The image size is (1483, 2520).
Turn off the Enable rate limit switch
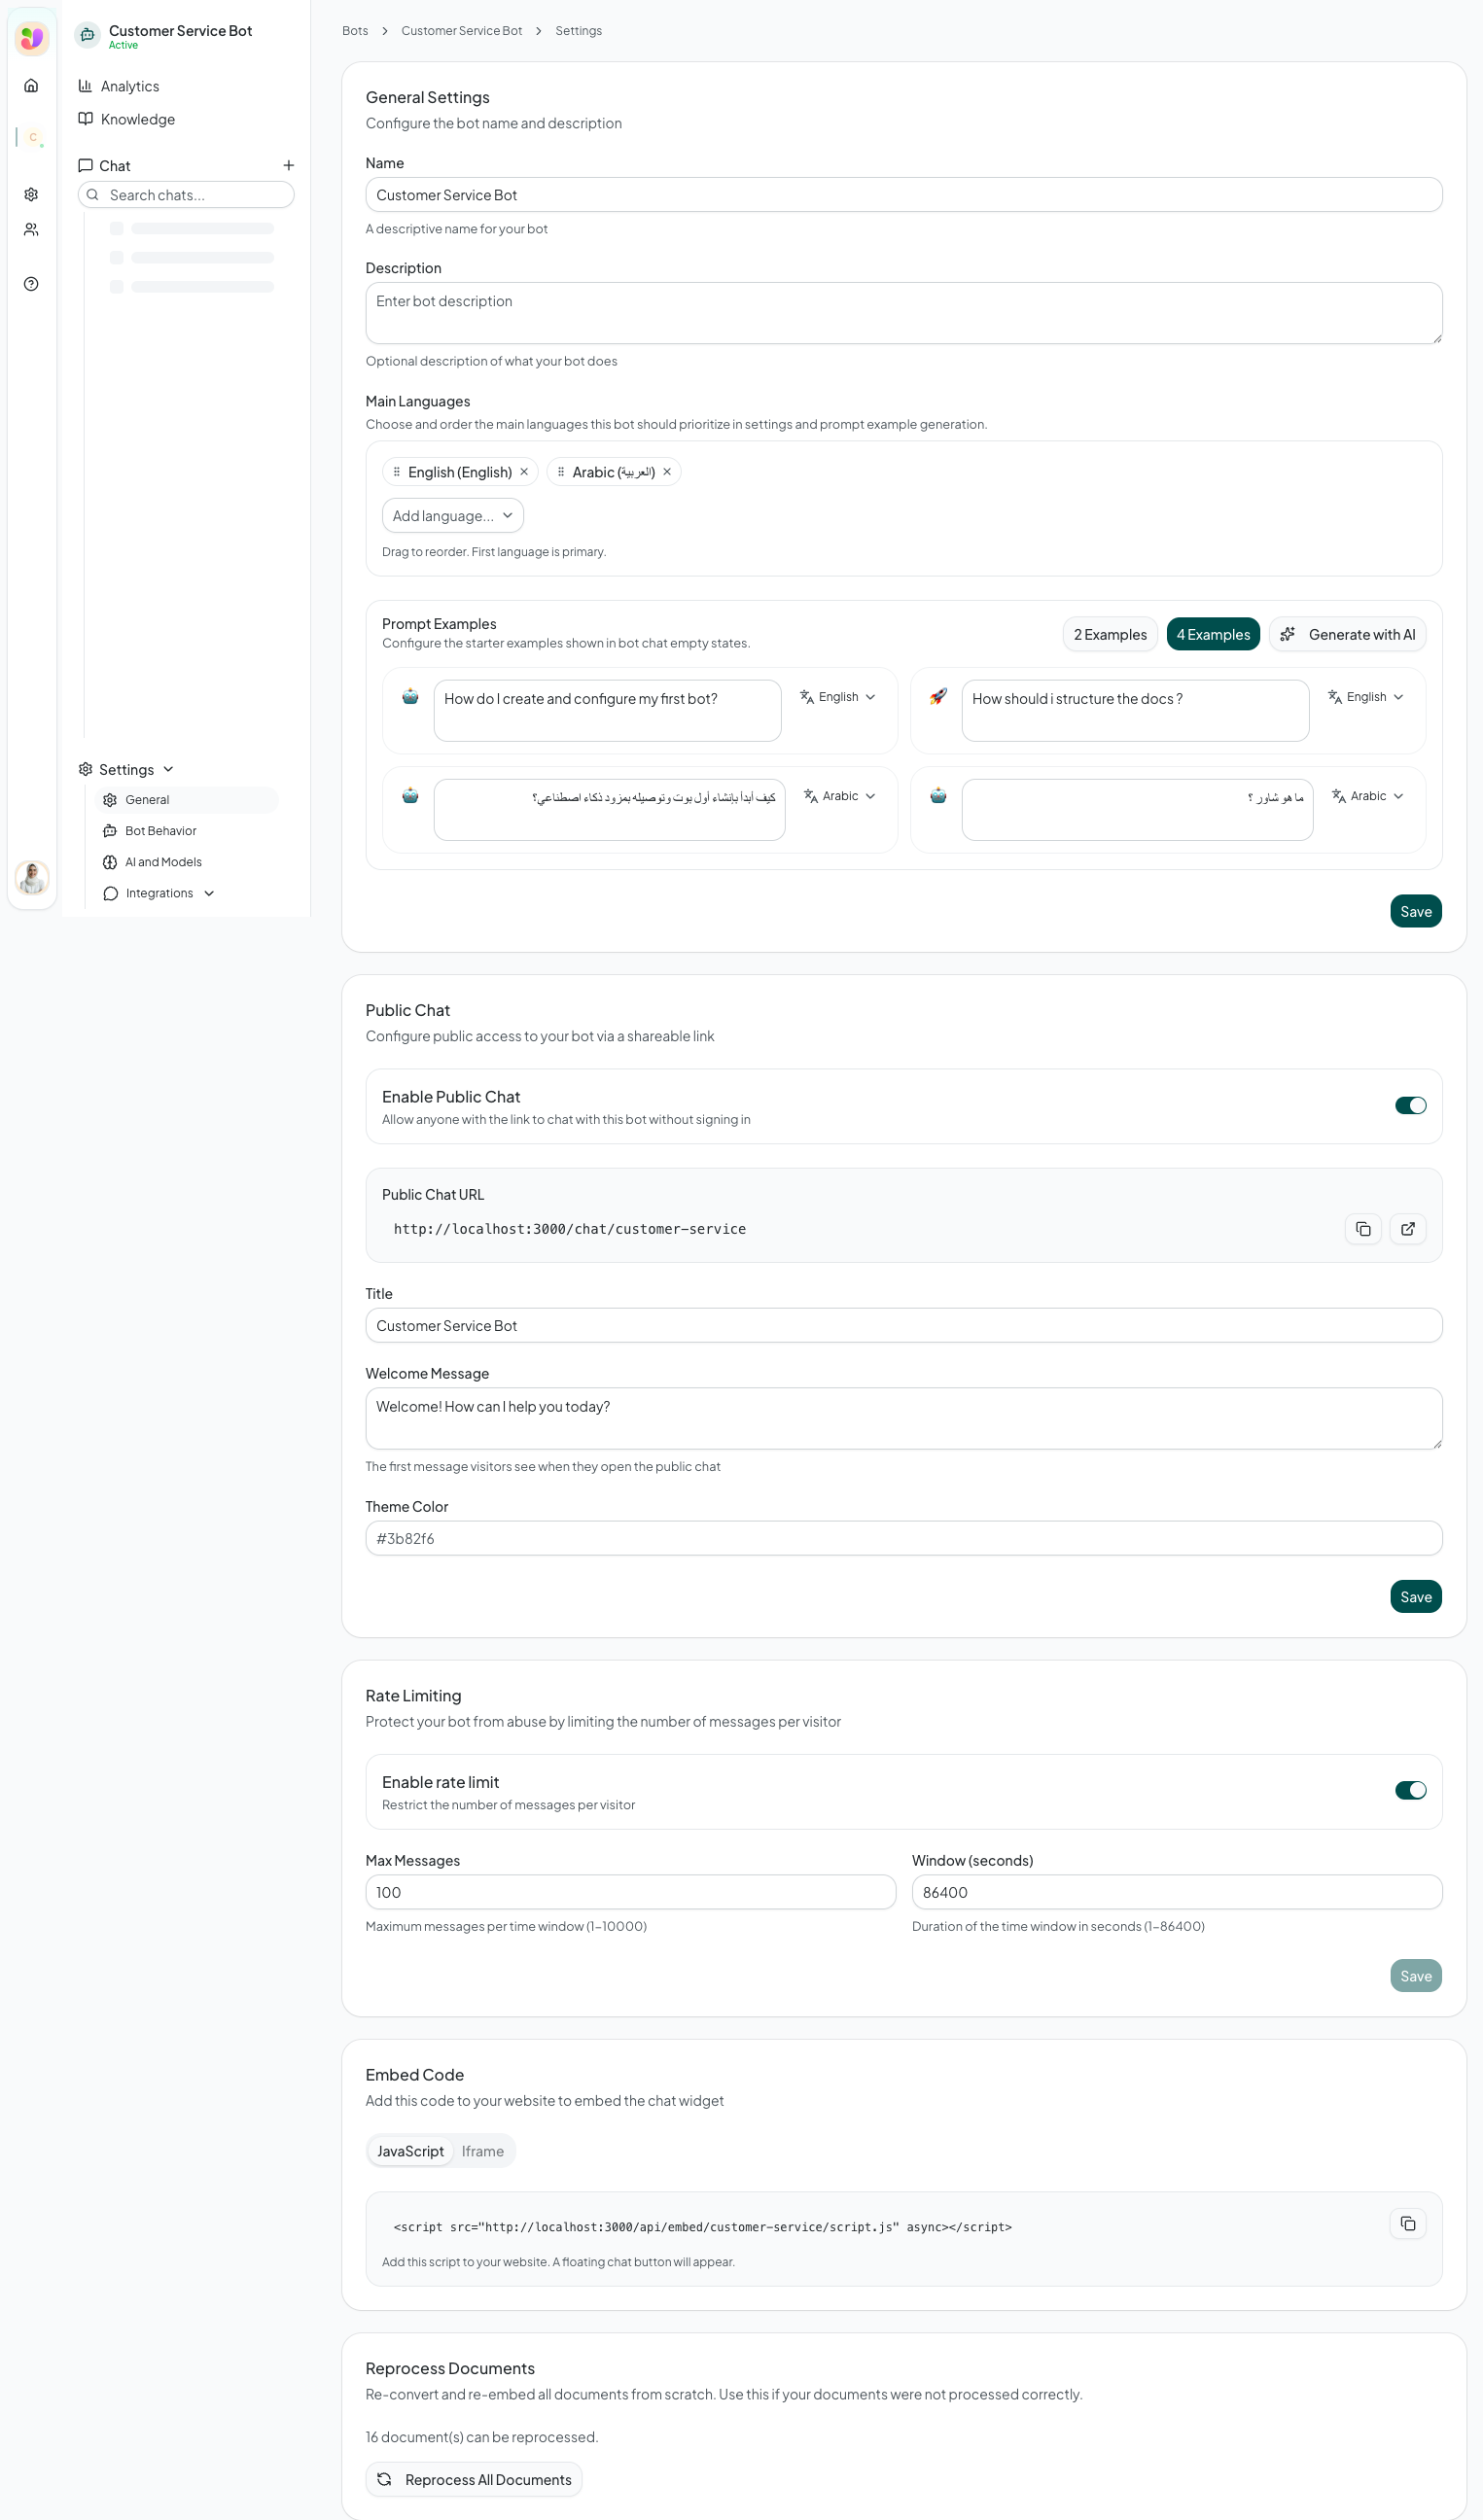coord(1409,1790)
